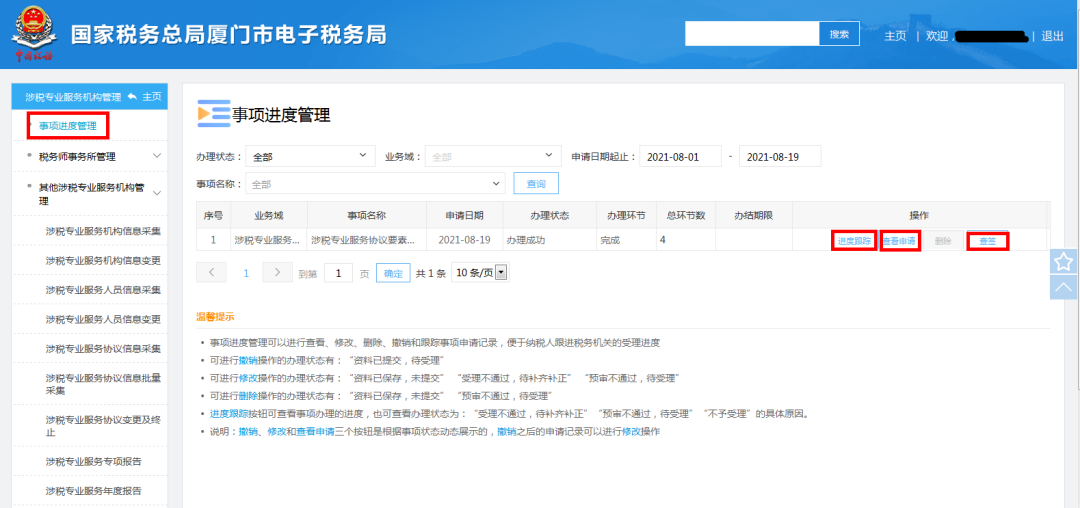Click the start date field 2021-08-01
This screenshot has width=1080, height=508.
point(680,156)
